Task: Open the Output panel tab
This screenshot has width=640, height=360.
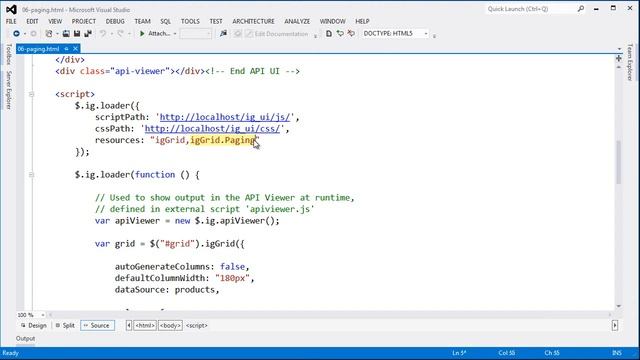Action: coord(25,338)
